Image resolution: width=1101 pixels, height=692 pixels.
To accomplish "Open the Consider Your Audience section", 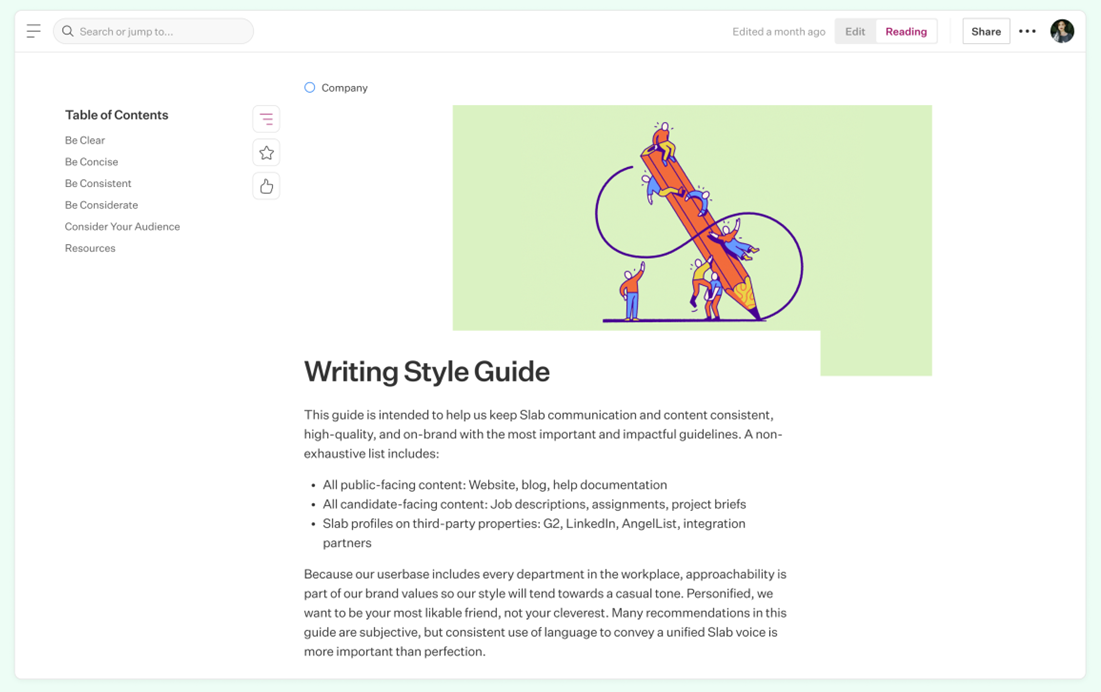I will [x=122, y=226].
